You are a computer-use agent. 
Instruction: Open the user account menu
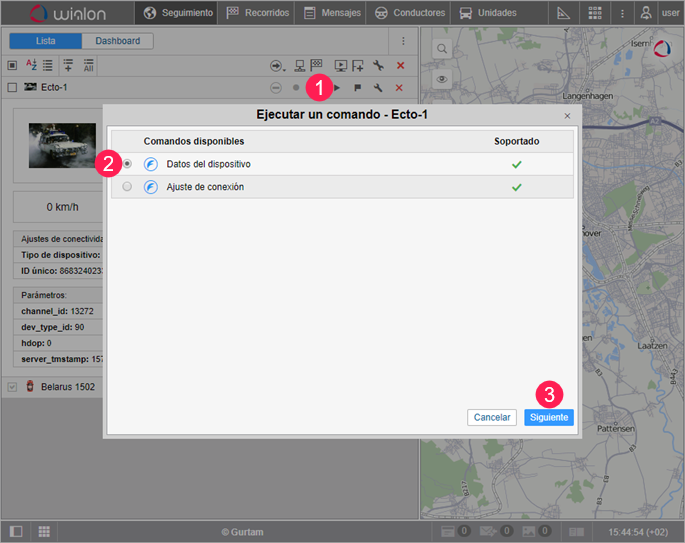pos(659,13)
